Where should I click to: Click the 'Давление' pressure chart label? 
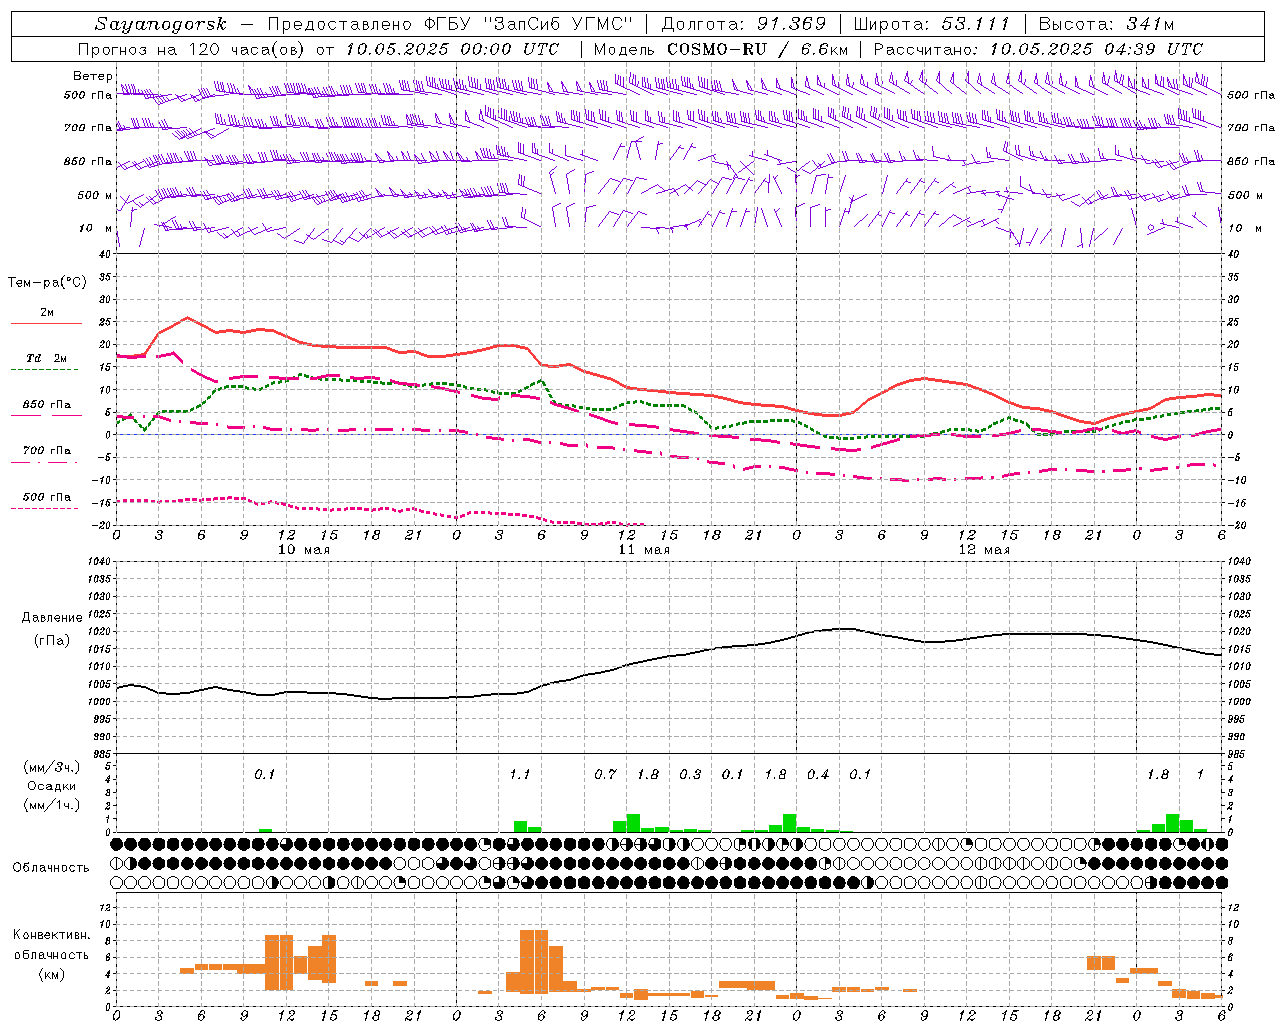(x=52, y=618)
